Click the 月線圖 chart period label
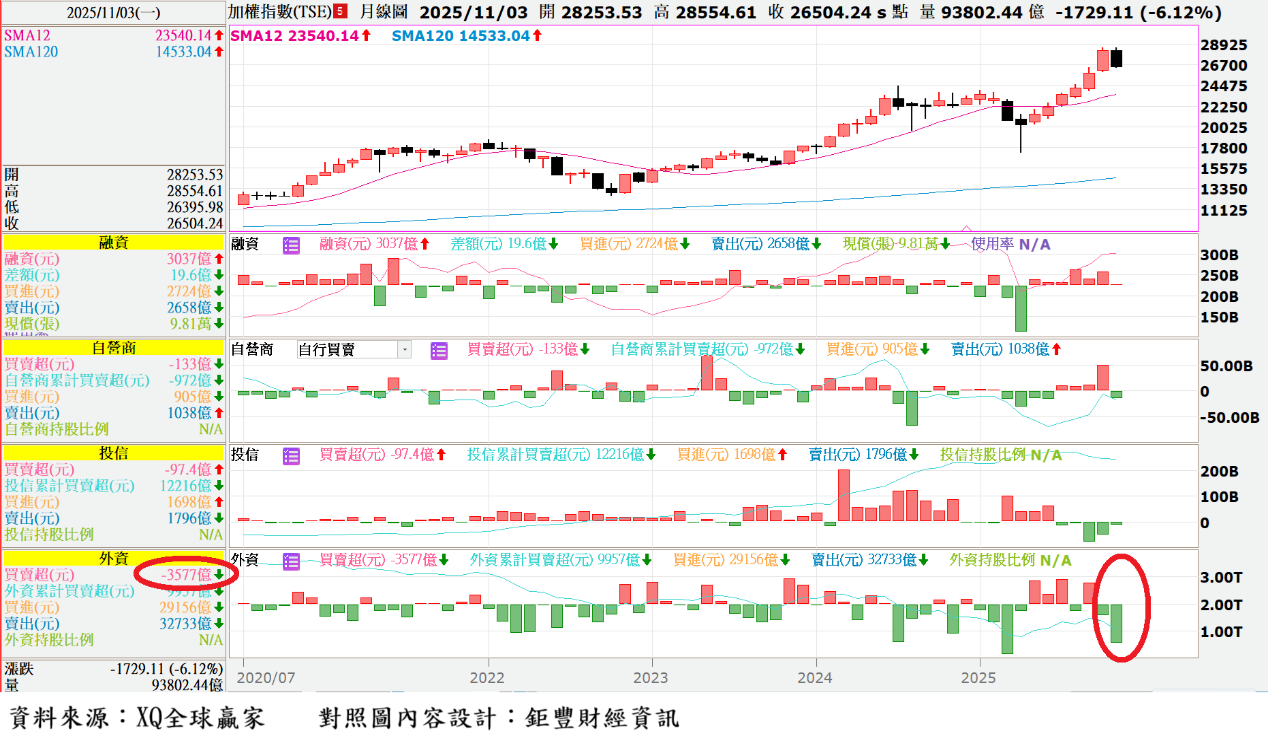The image size is (1268, 741). click(x=382, y=12)
